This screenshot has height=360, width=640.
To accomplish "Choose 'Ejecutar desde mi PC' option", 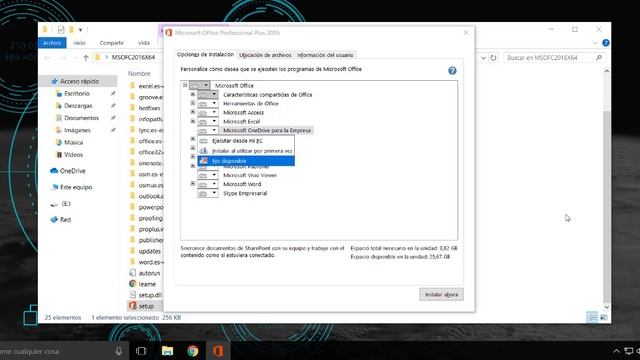I will 246,141.
